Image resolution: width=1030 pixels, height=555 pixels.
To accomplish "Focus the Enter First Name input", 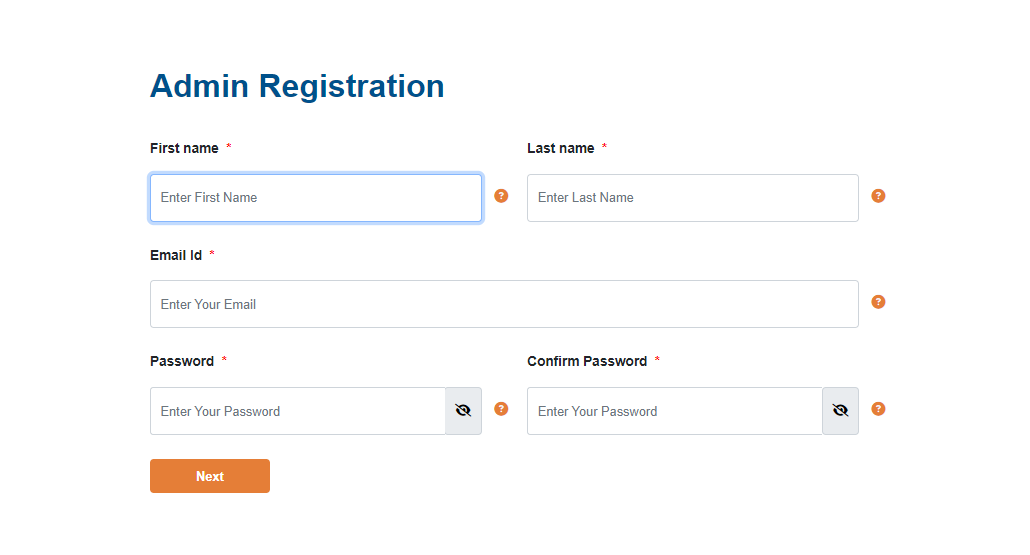I will pos(316,198).
